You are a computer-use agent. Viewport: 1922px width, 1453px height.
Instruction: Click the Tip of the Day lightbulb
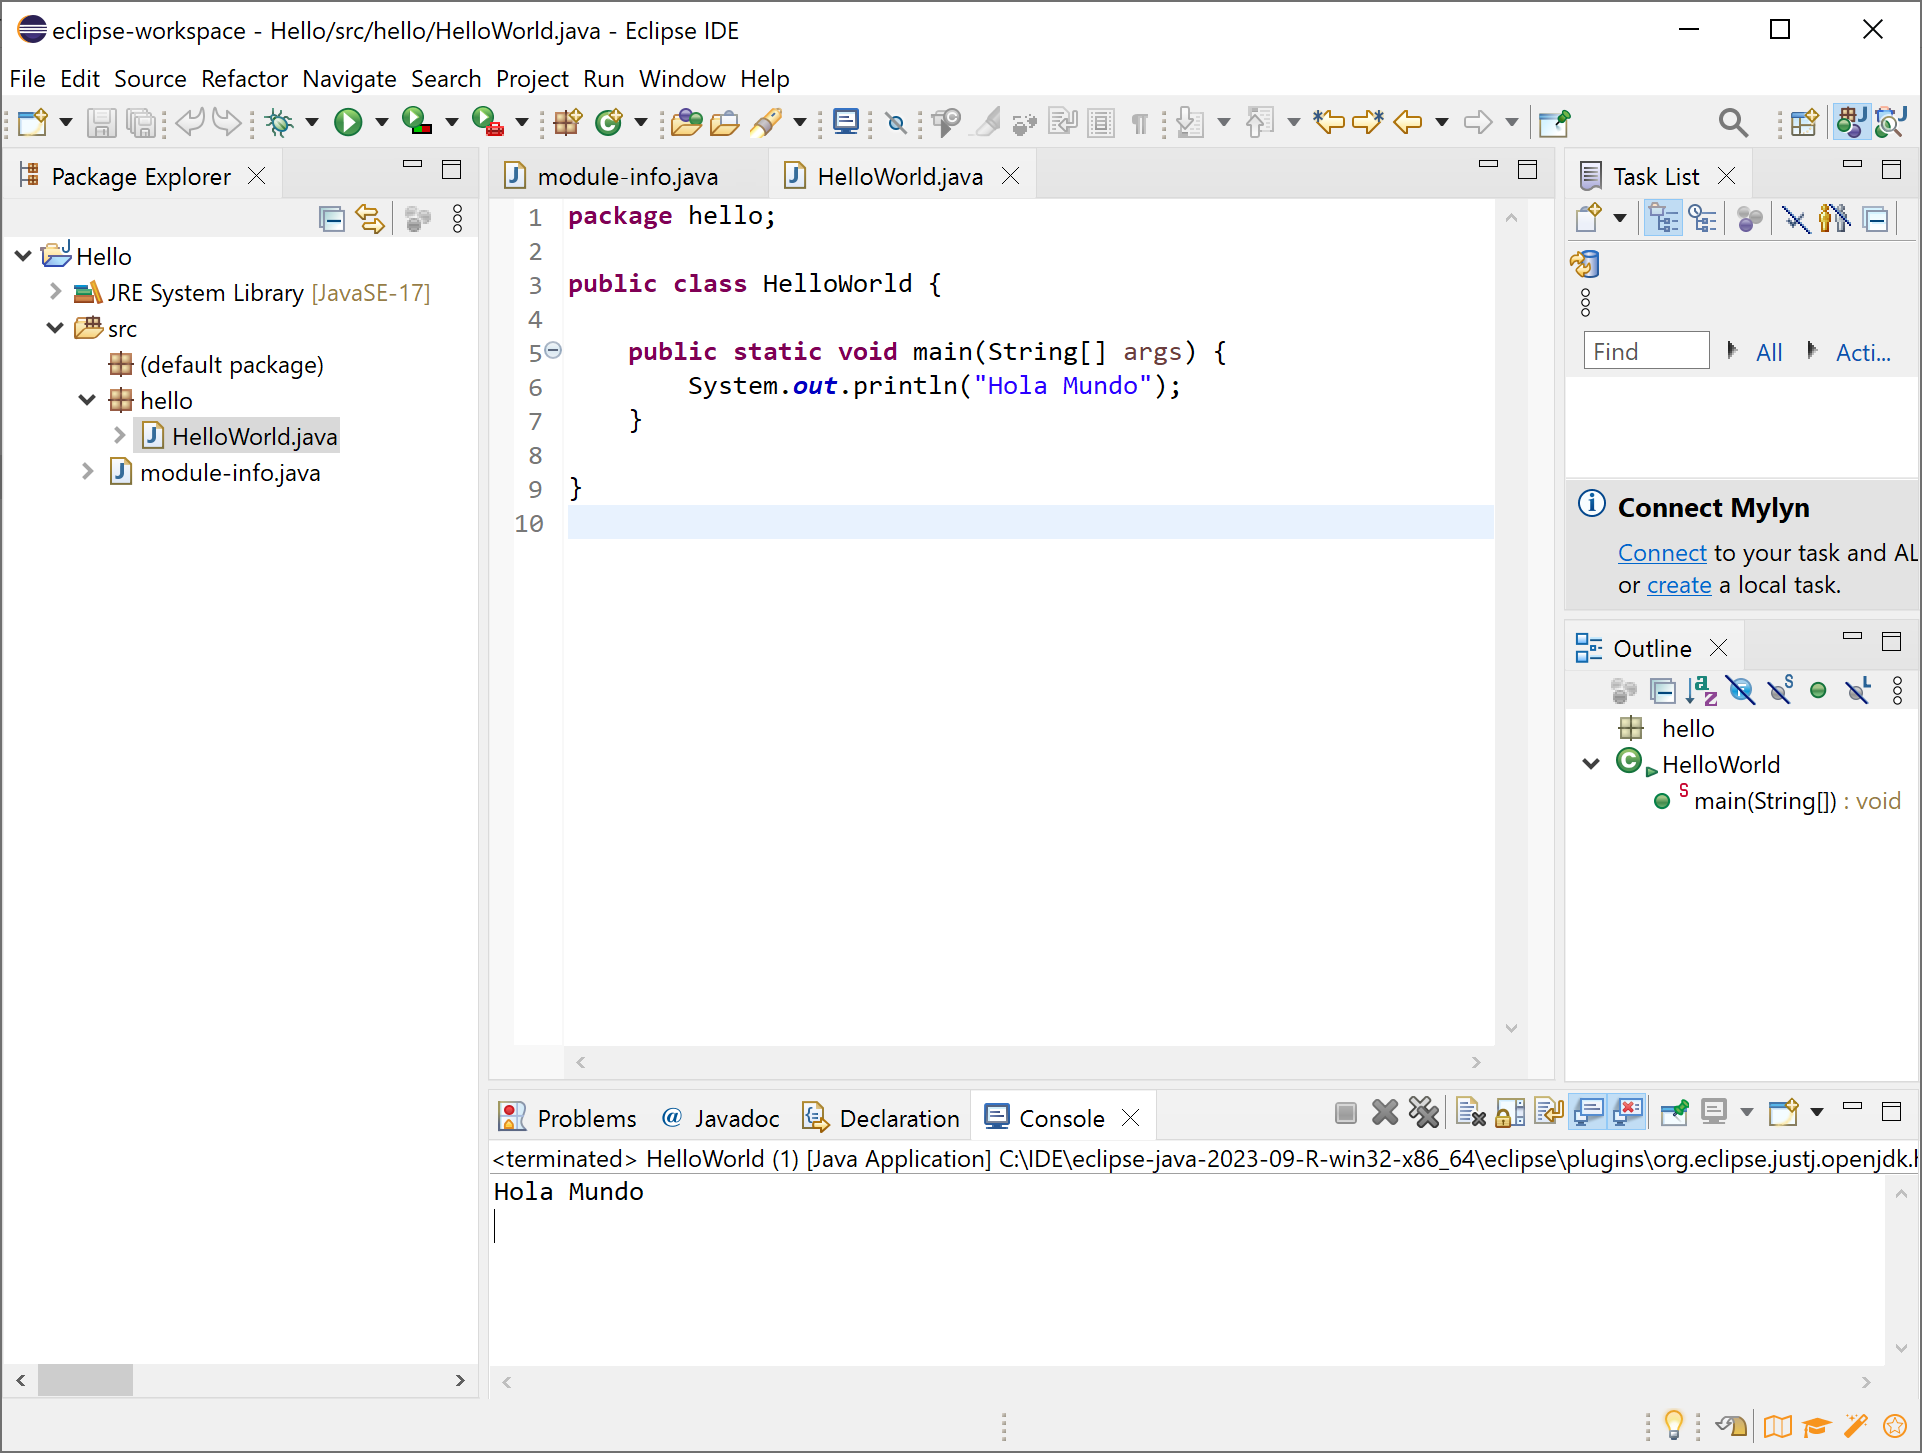click(1673, 1425)
